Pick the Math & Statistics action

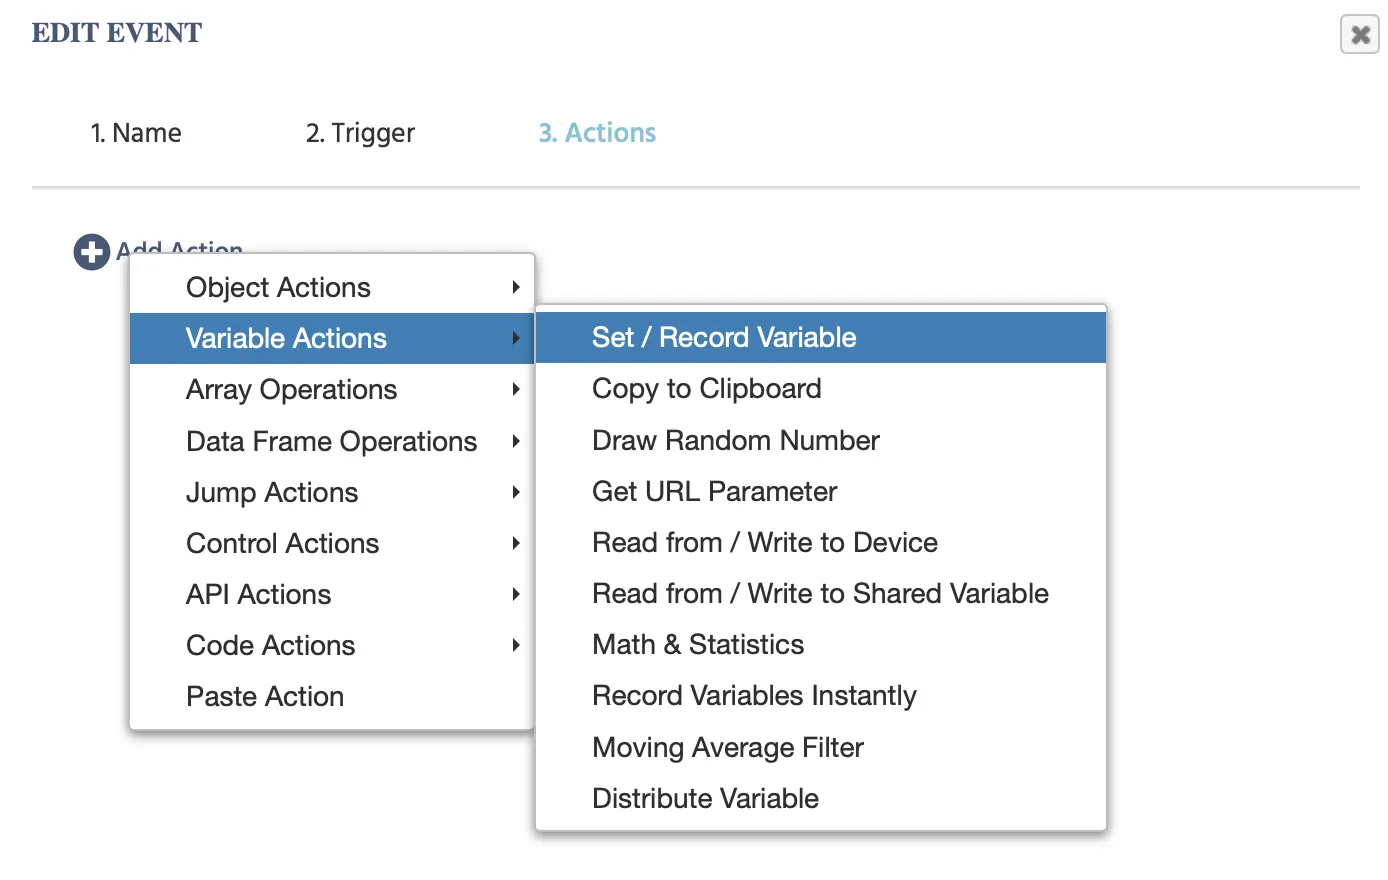[x=697, y=645]
